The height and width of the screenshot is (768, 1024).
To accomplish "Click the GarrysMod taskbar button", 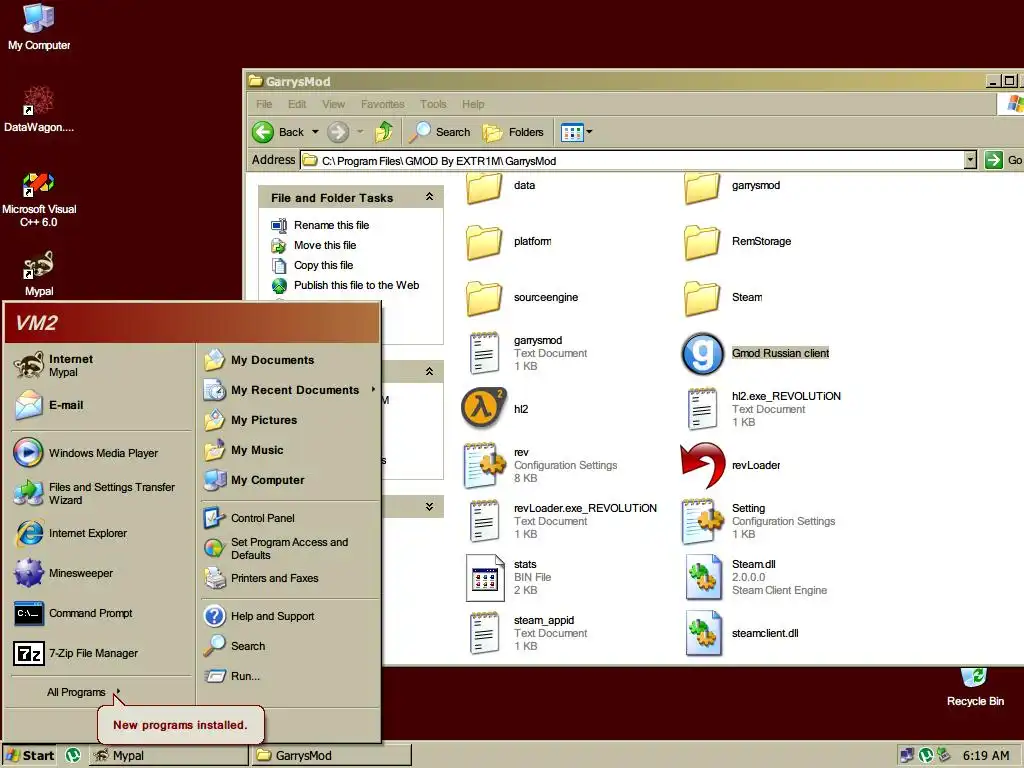I will (x=332, y=756).
